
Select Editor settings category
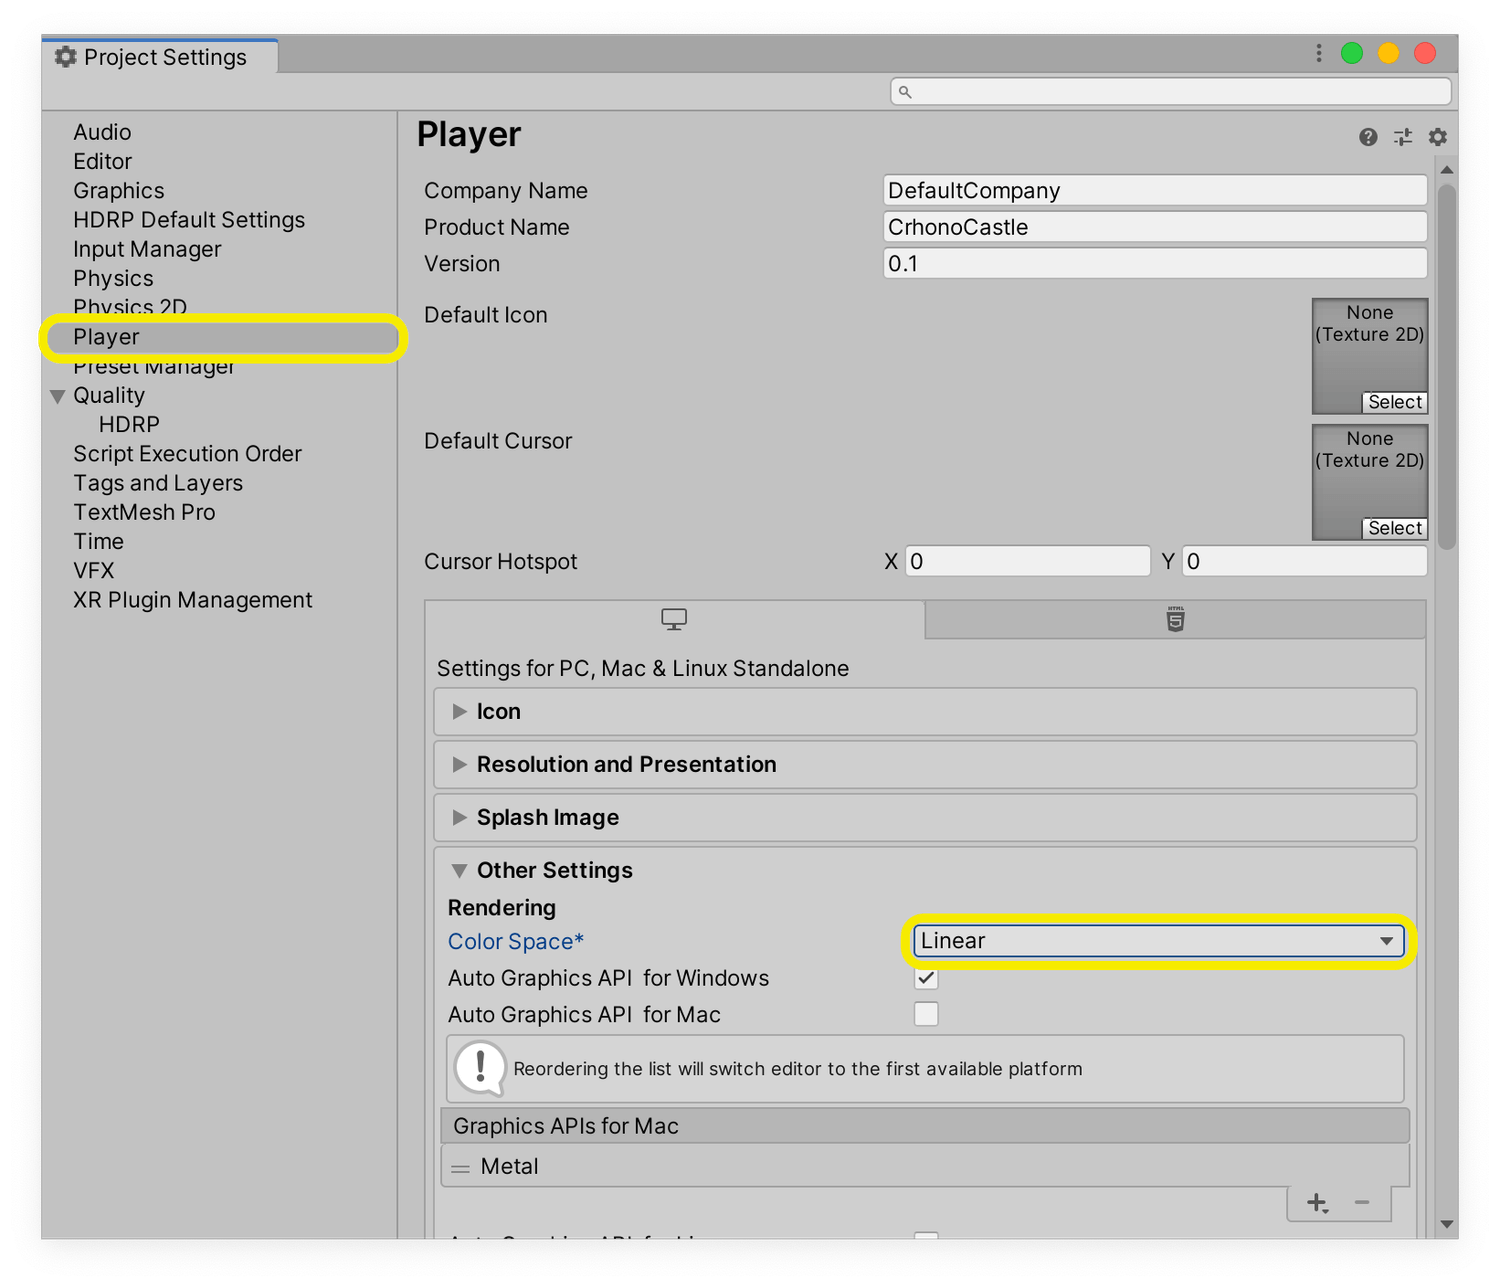click(x=102, y=161)
